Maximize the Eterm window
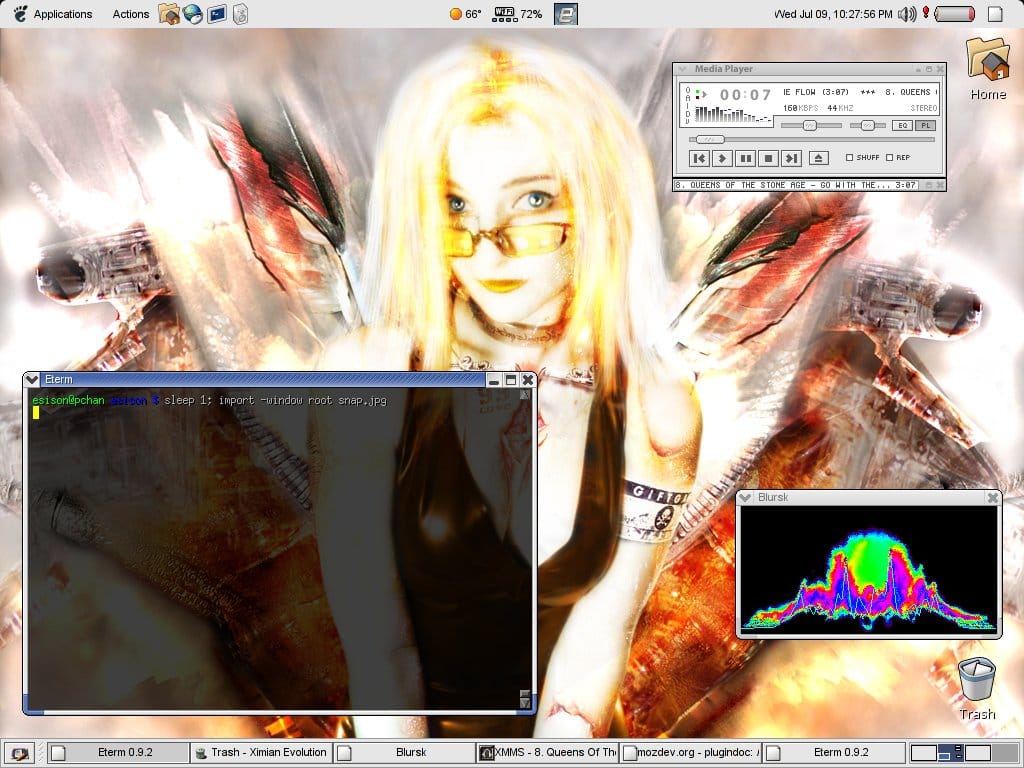Image resolution: width=1024 pixels, height=768 pixels. tap(511, 379)
